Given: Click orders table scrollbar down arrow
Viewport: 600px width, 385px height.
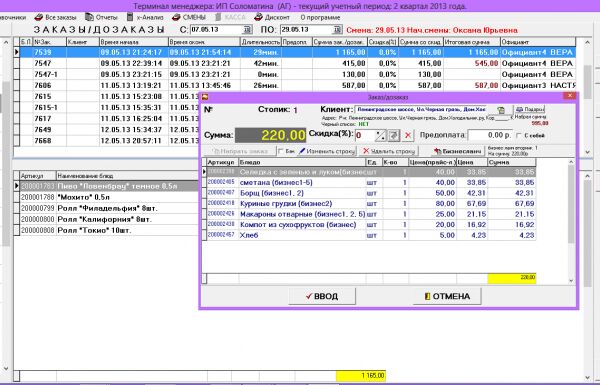Looking at the screenshot, I should (588, 152).
